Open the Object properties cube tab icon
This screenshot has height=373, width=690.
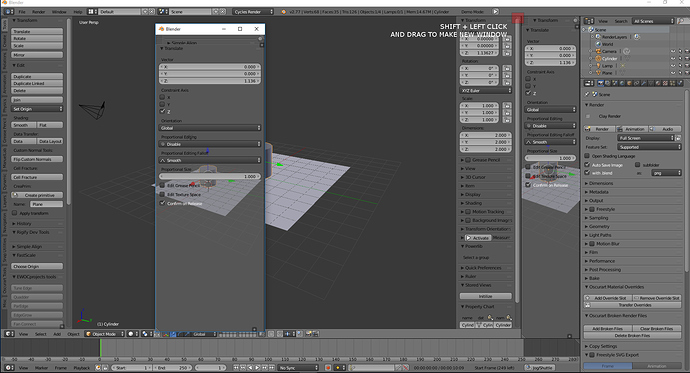click(x=629, y=83)
